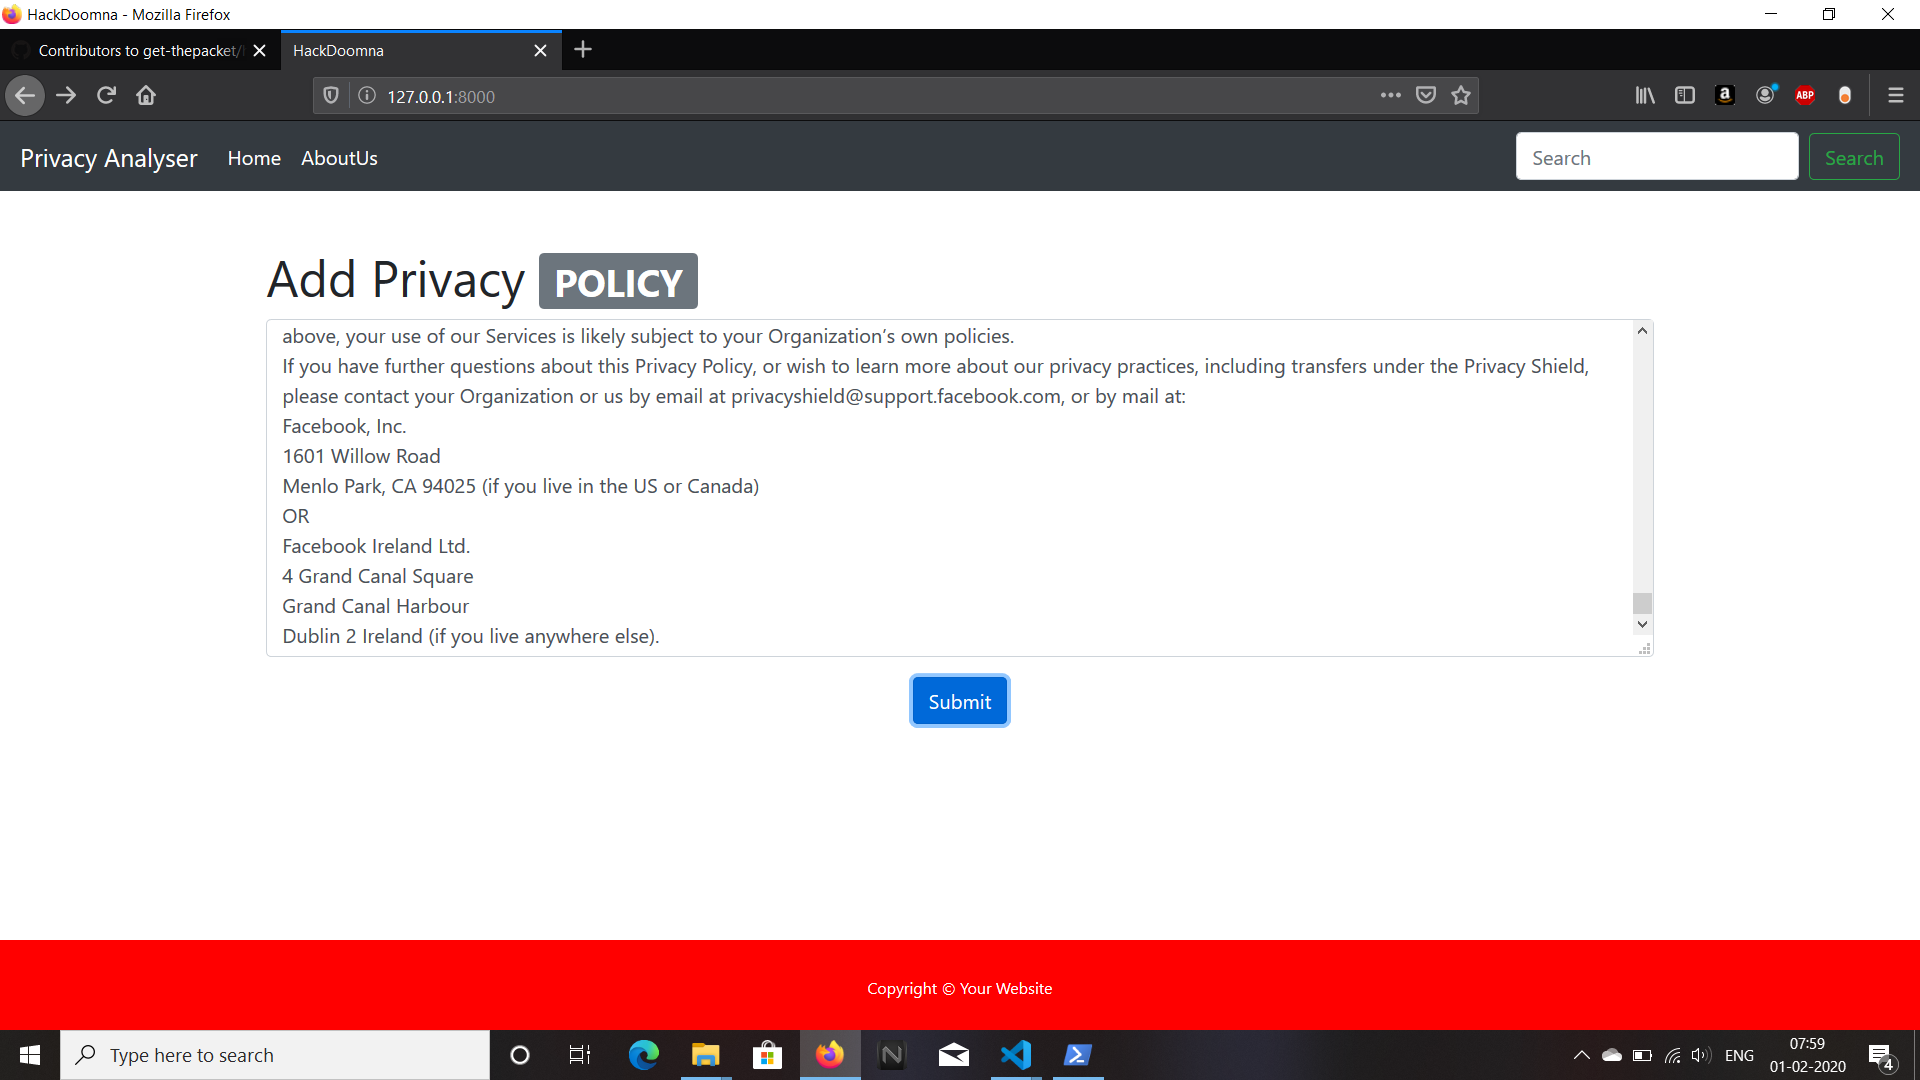
Task: Bookmark this page with star icon
Action: click(1461, 96)
